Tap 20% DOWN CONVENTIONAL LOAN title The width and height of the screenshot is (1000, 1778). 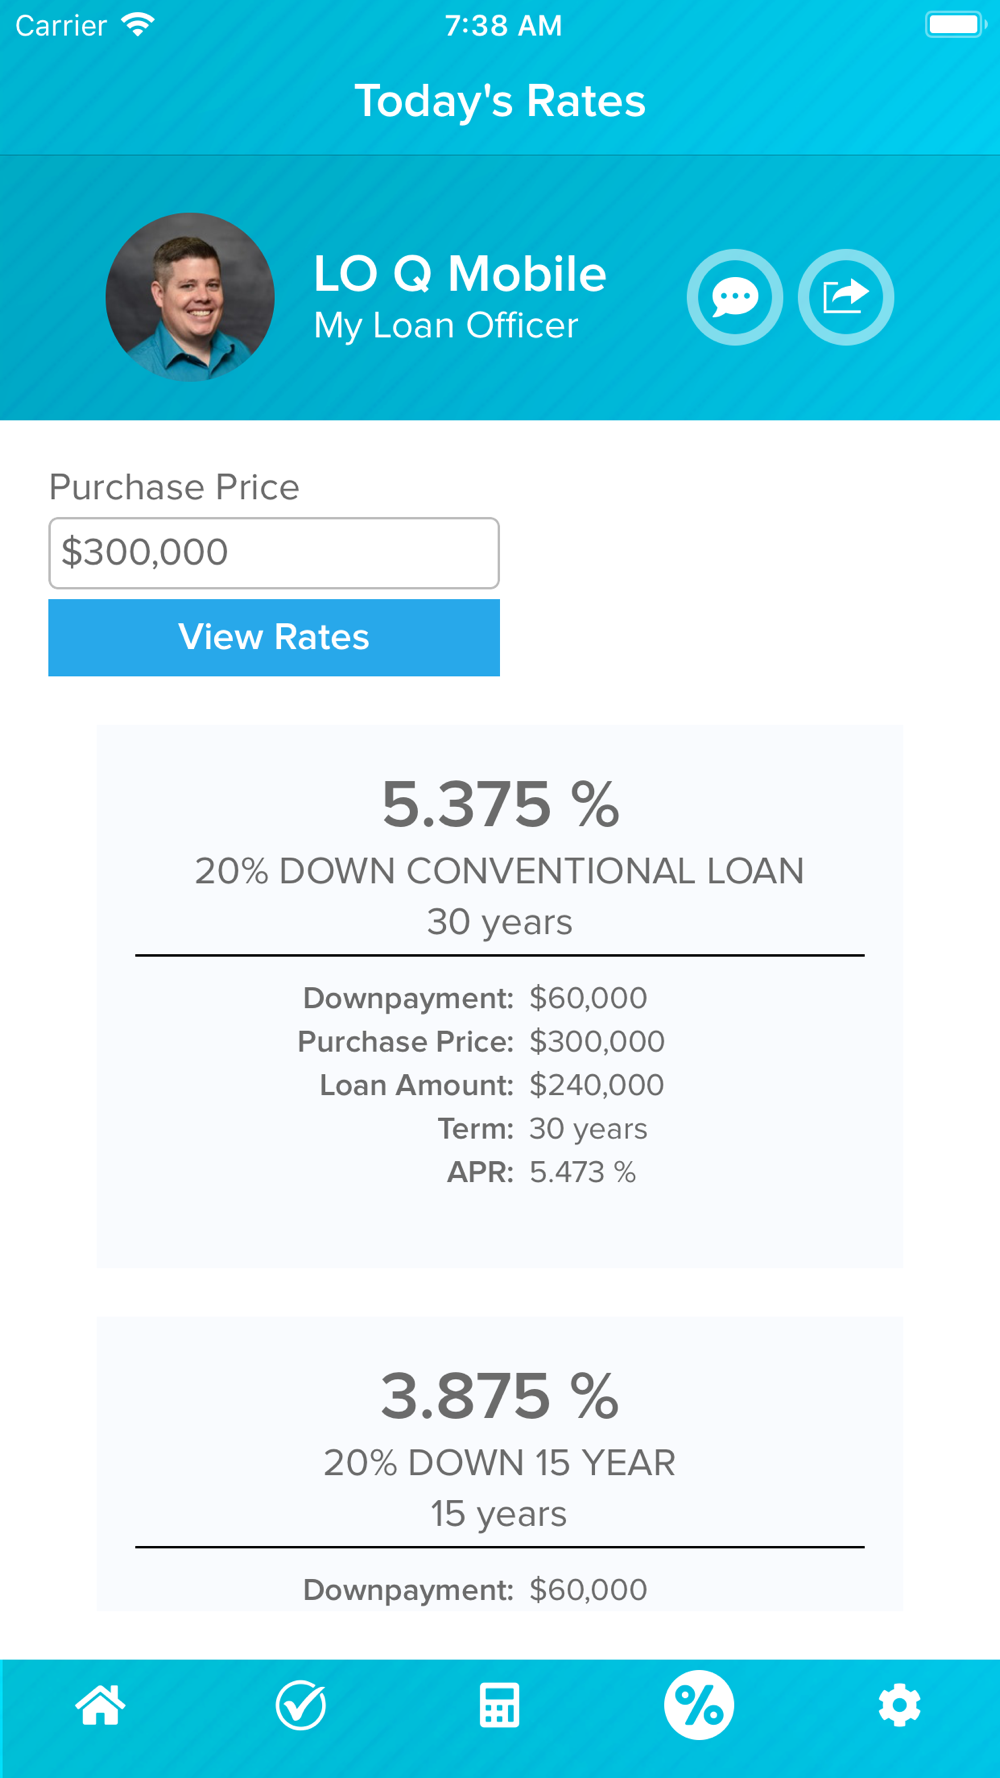(x=500, y=871)
